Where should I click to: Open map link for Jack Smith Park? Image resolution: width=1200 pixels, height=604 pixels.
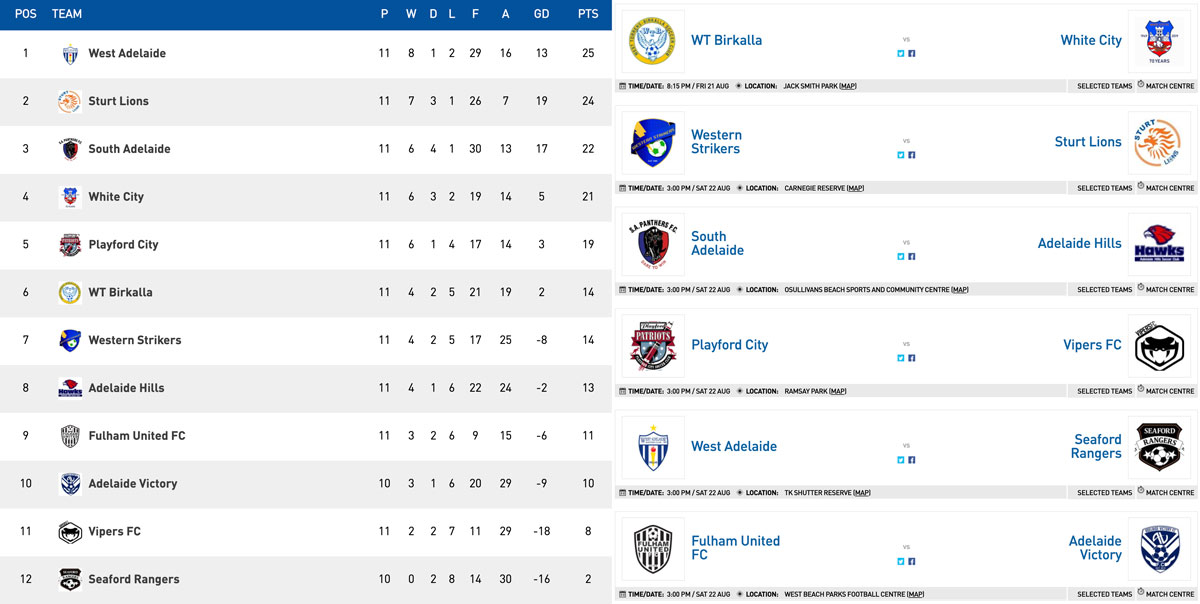848,86
